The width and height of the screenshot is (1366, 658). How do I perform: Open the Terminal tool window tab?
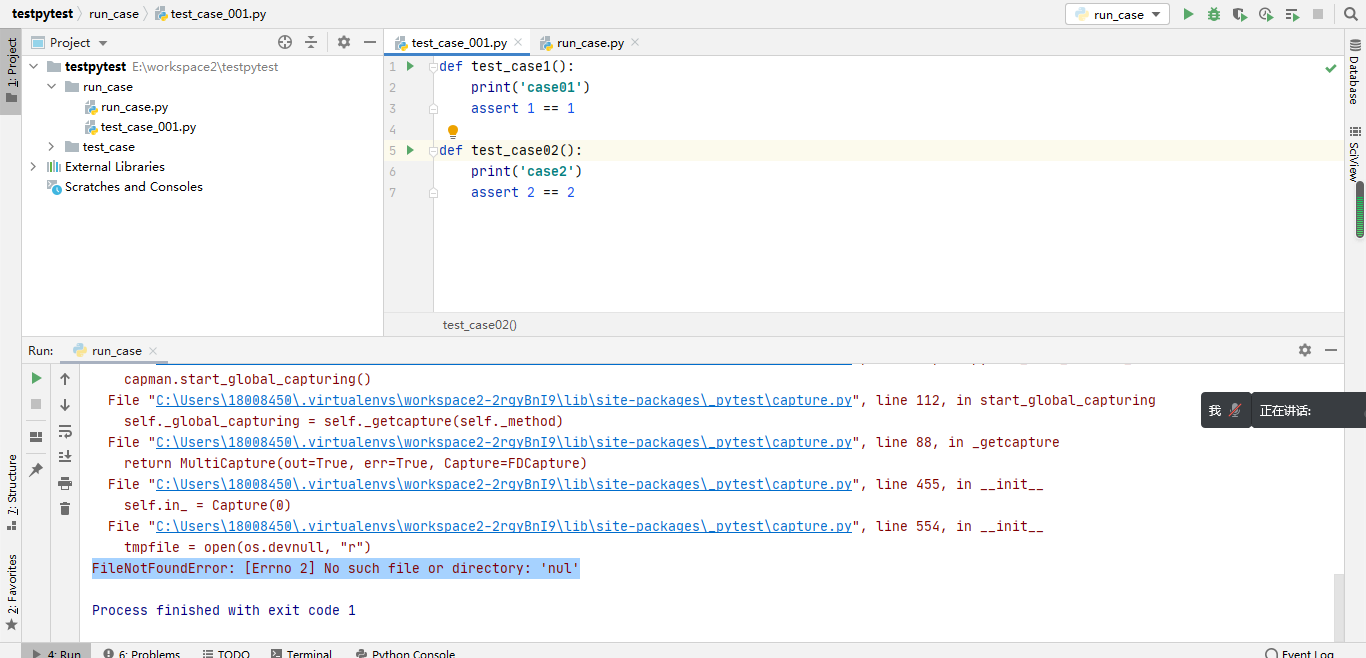(x=300, y=654)
